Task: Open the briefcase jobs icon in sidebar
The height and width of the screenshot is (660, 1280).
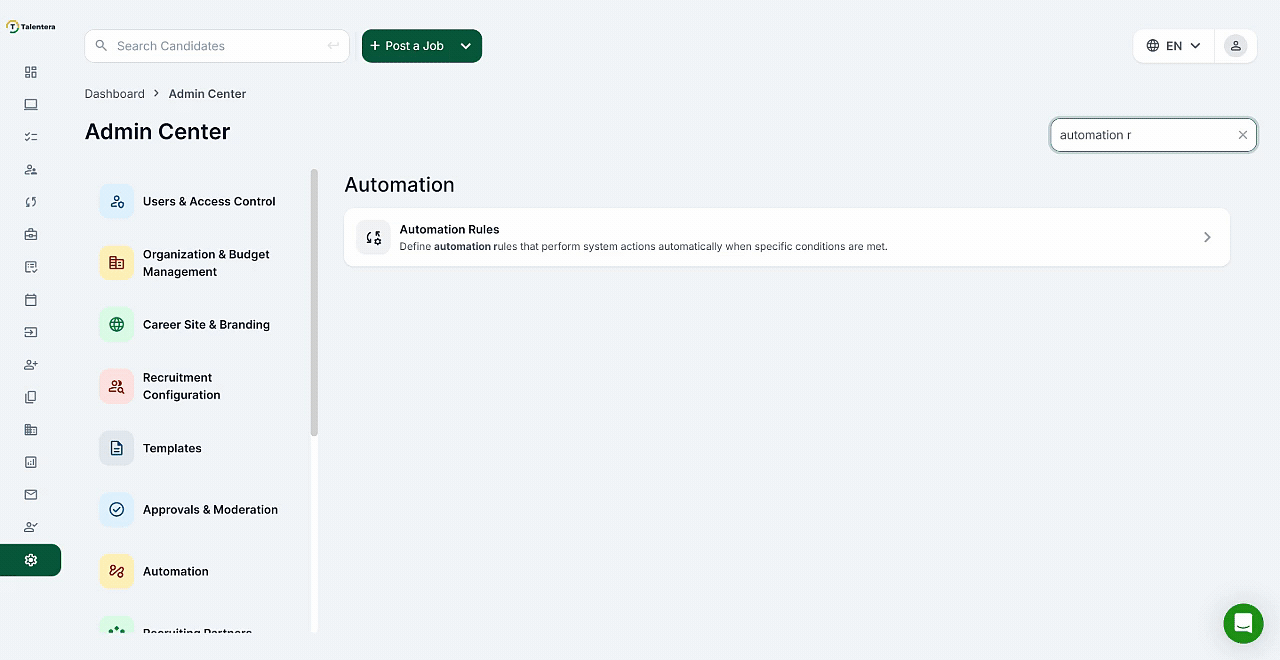Action: coord(31,234)
